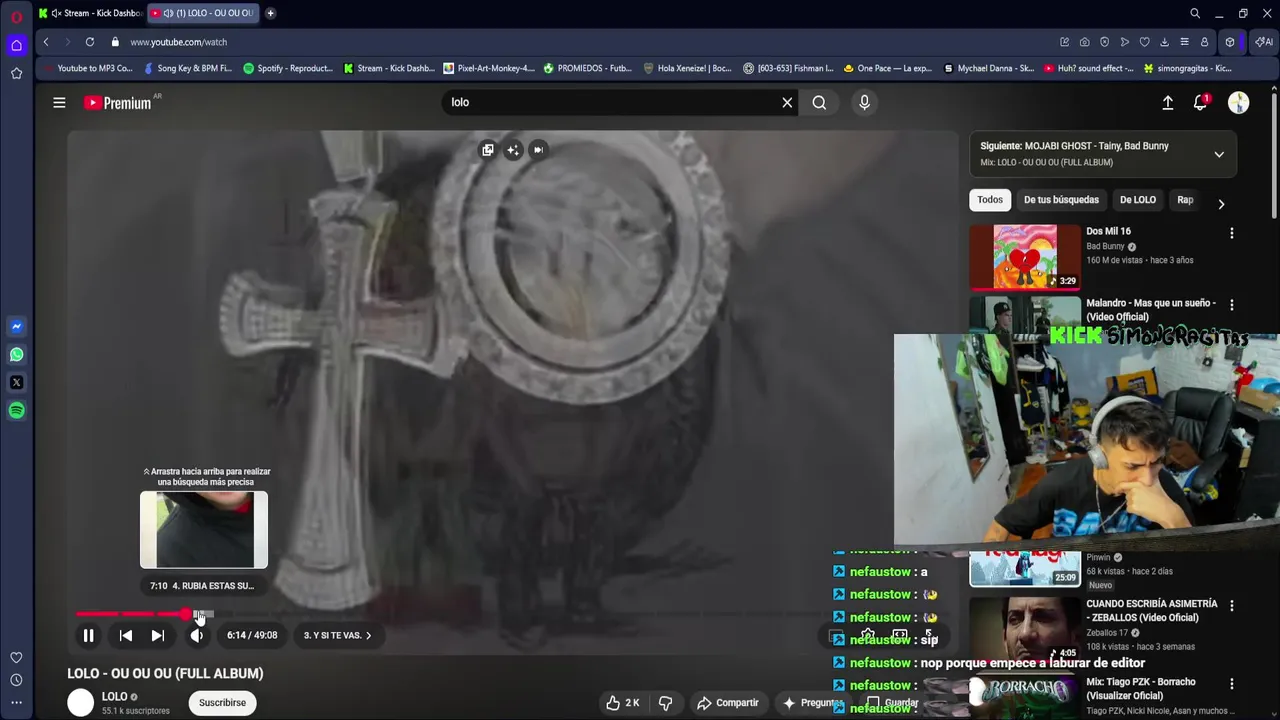This screenshot has width=1280, height=720.
Task: Open 'Spotify - Reproduct...' bookmark
Action: pos(288,68)
